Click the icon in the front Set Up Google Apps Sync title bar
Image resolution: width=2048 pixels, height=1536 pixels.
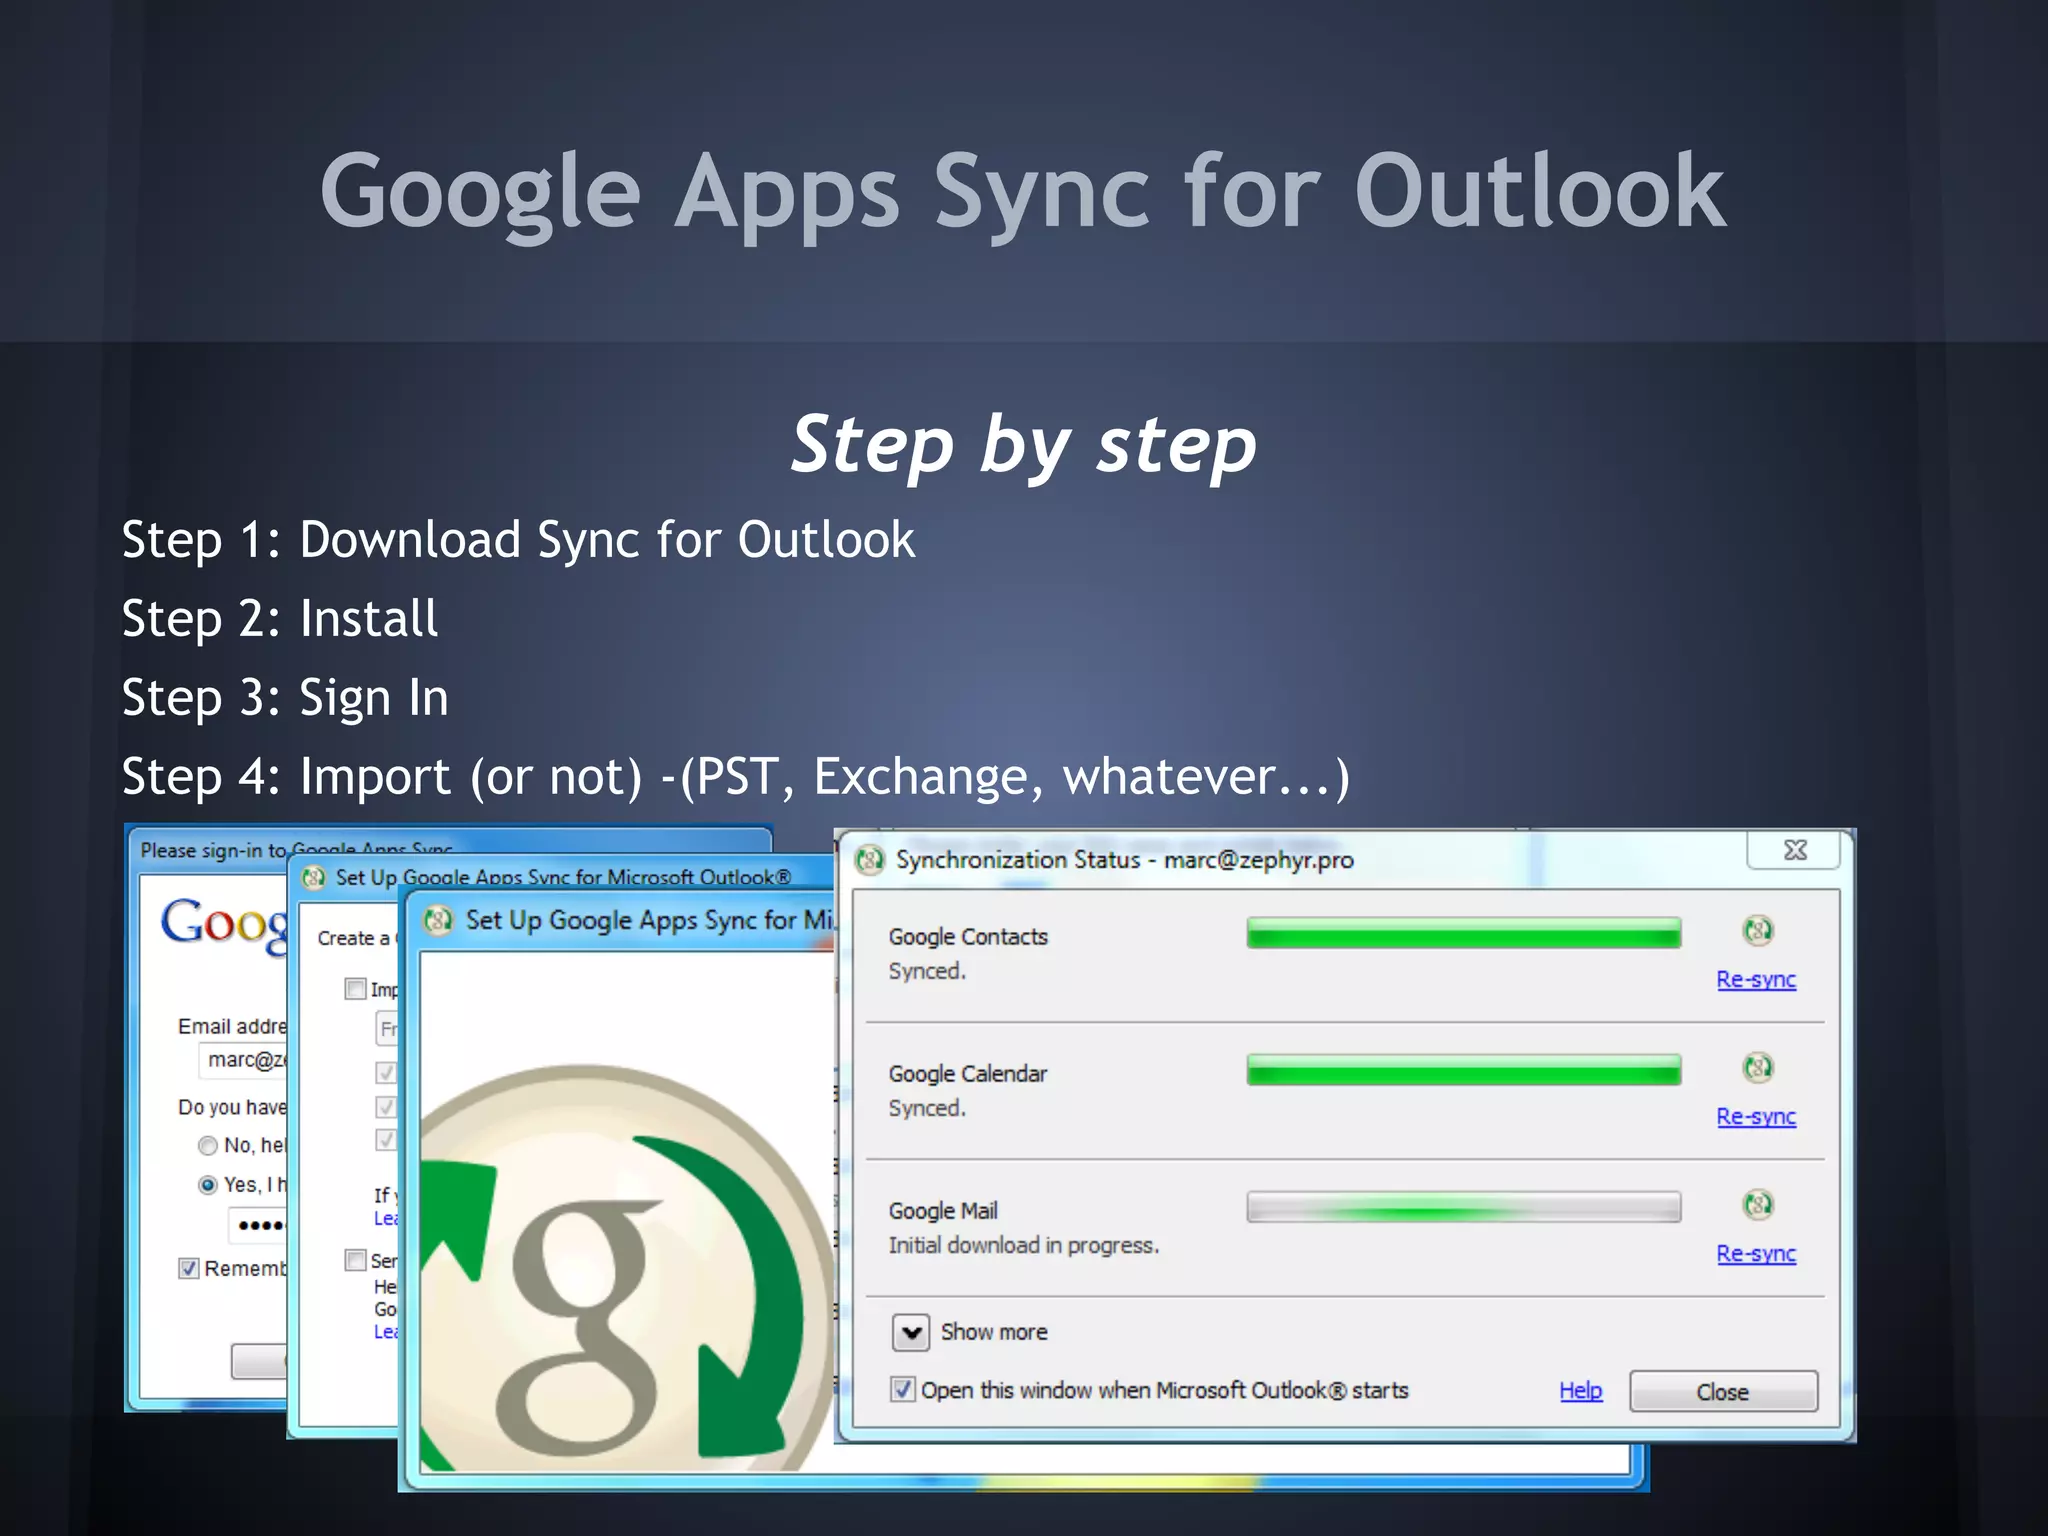(438, 920)
